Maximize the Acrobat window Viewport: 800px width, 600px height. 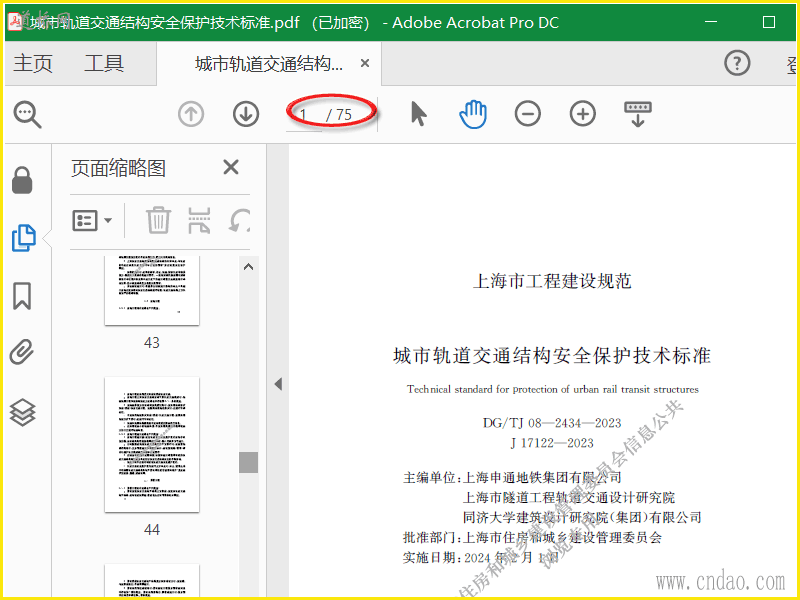coord(769,22)
